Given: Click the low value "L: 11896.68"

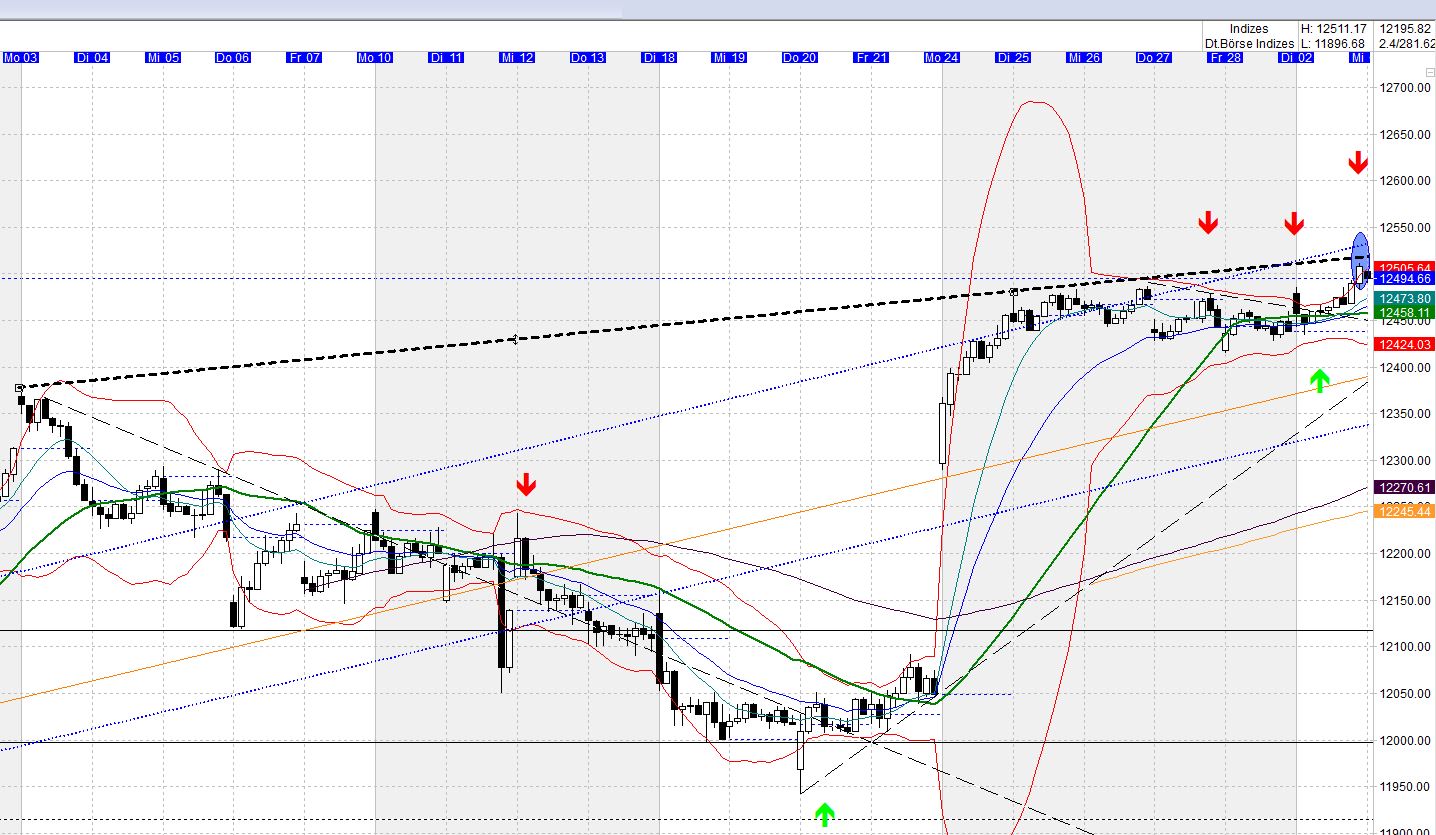Looking at the screenshot, I should point(1334,44).
